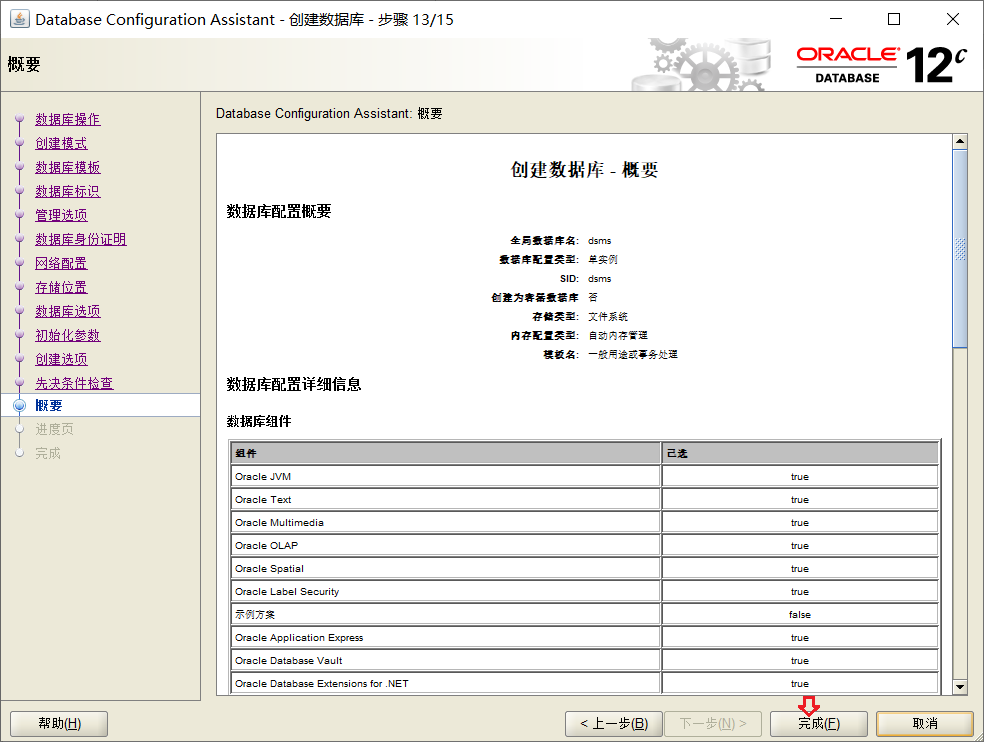984x742 pixels.
Task: Minimize the Database Configuration Assistant window
Action: point(836,19)
